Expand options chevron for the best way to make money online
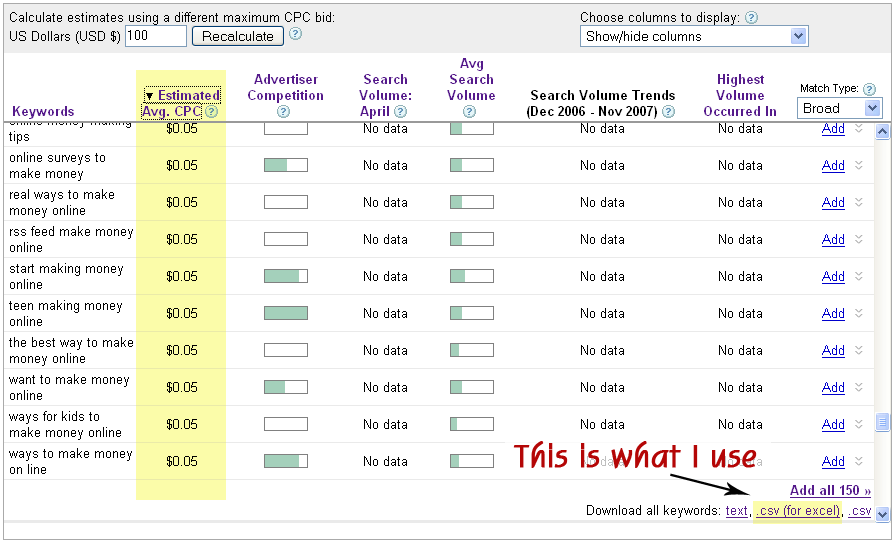The image size is (894, 542). (859, 351)
